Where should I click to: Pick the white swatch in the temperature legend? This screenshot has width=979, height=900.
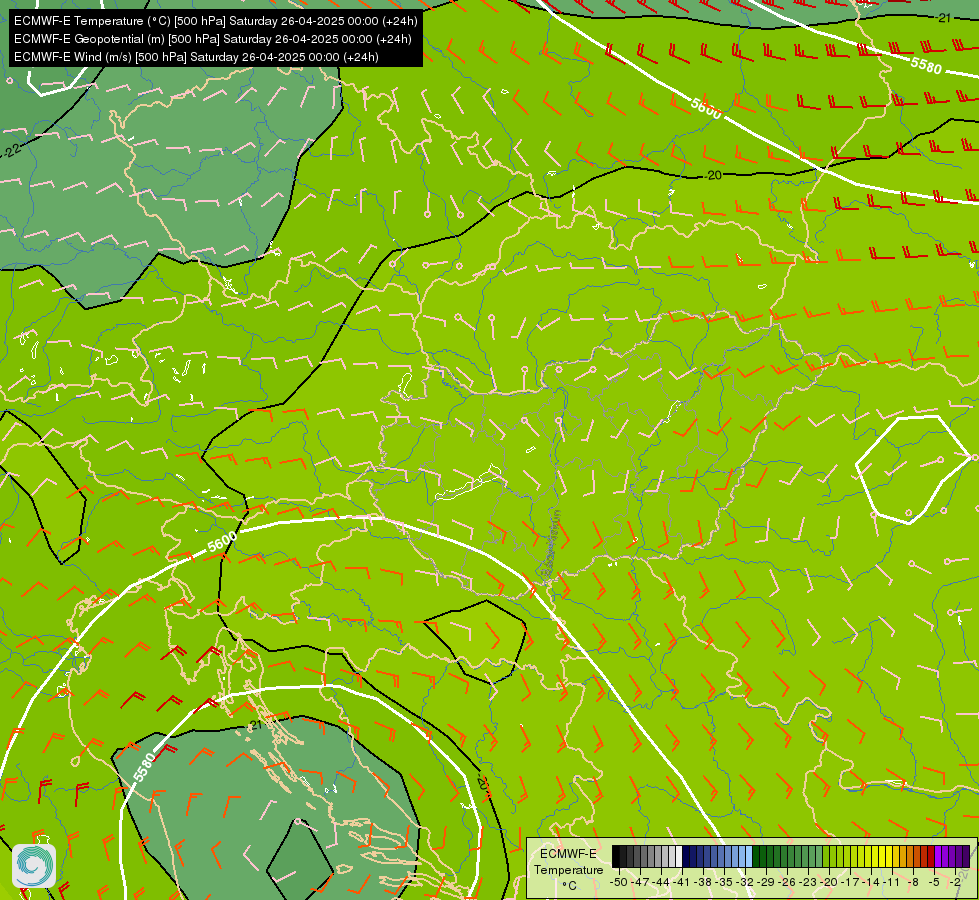tap(679, 856)
